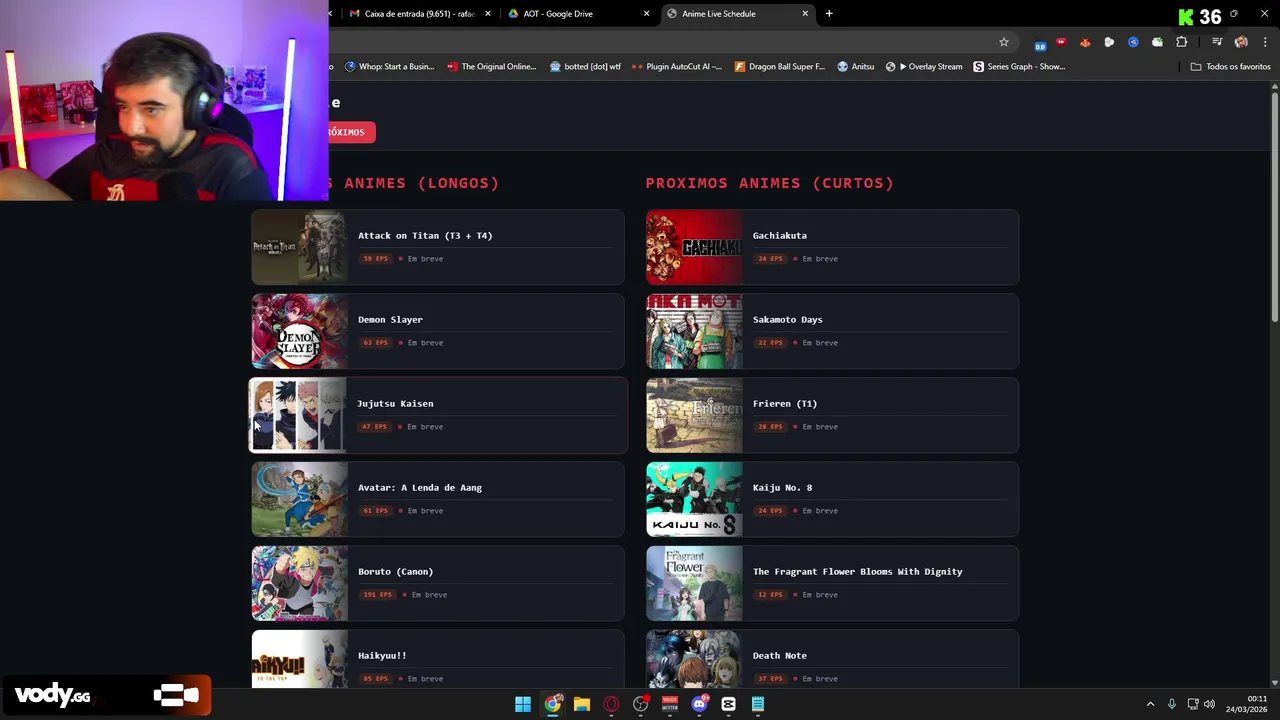Image resolution: width=1280 pixels, height=720 pixels.
Task: Select the Anime Live Schedule tab
Action: 737,14
